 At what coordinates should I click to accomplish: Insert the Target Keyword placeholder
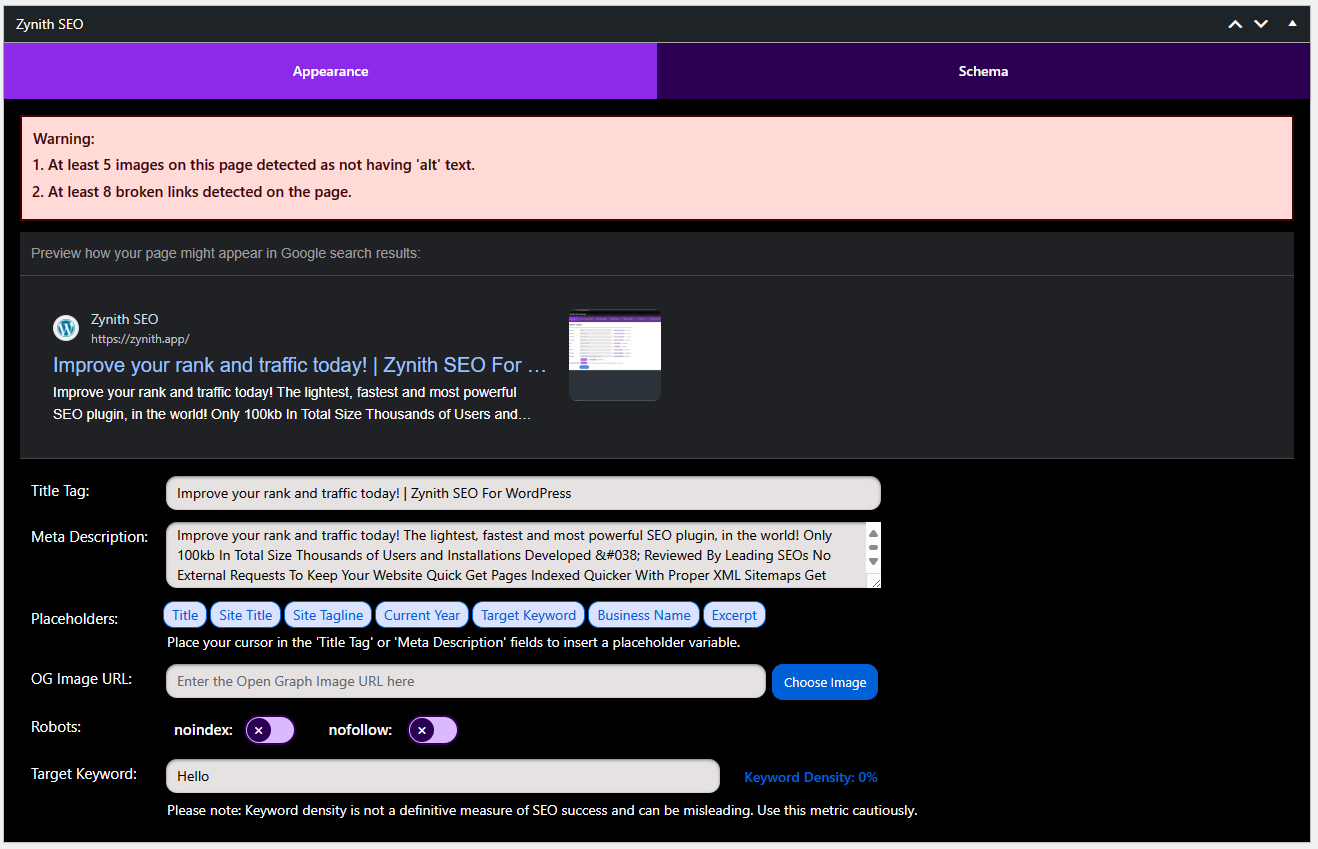[528, 614]
